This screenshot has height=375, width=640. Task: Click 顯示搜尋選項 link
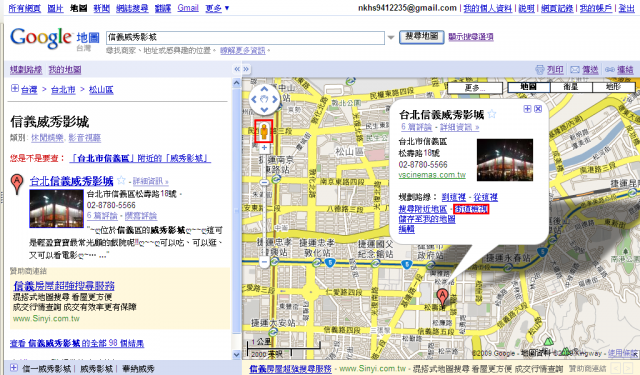pos(471,37)
